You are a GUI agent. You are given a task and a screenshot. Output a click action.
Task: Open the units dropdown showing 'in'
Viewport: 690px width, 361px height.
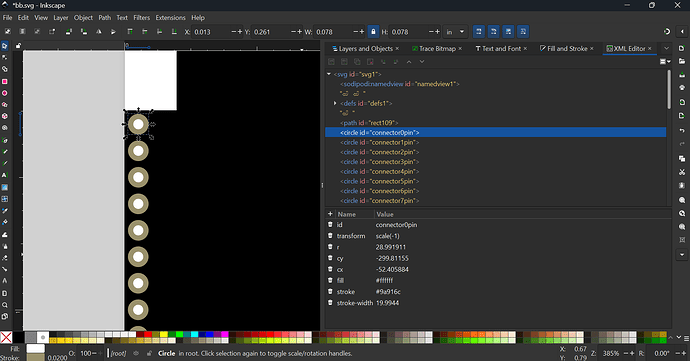[x=455, y=32]
